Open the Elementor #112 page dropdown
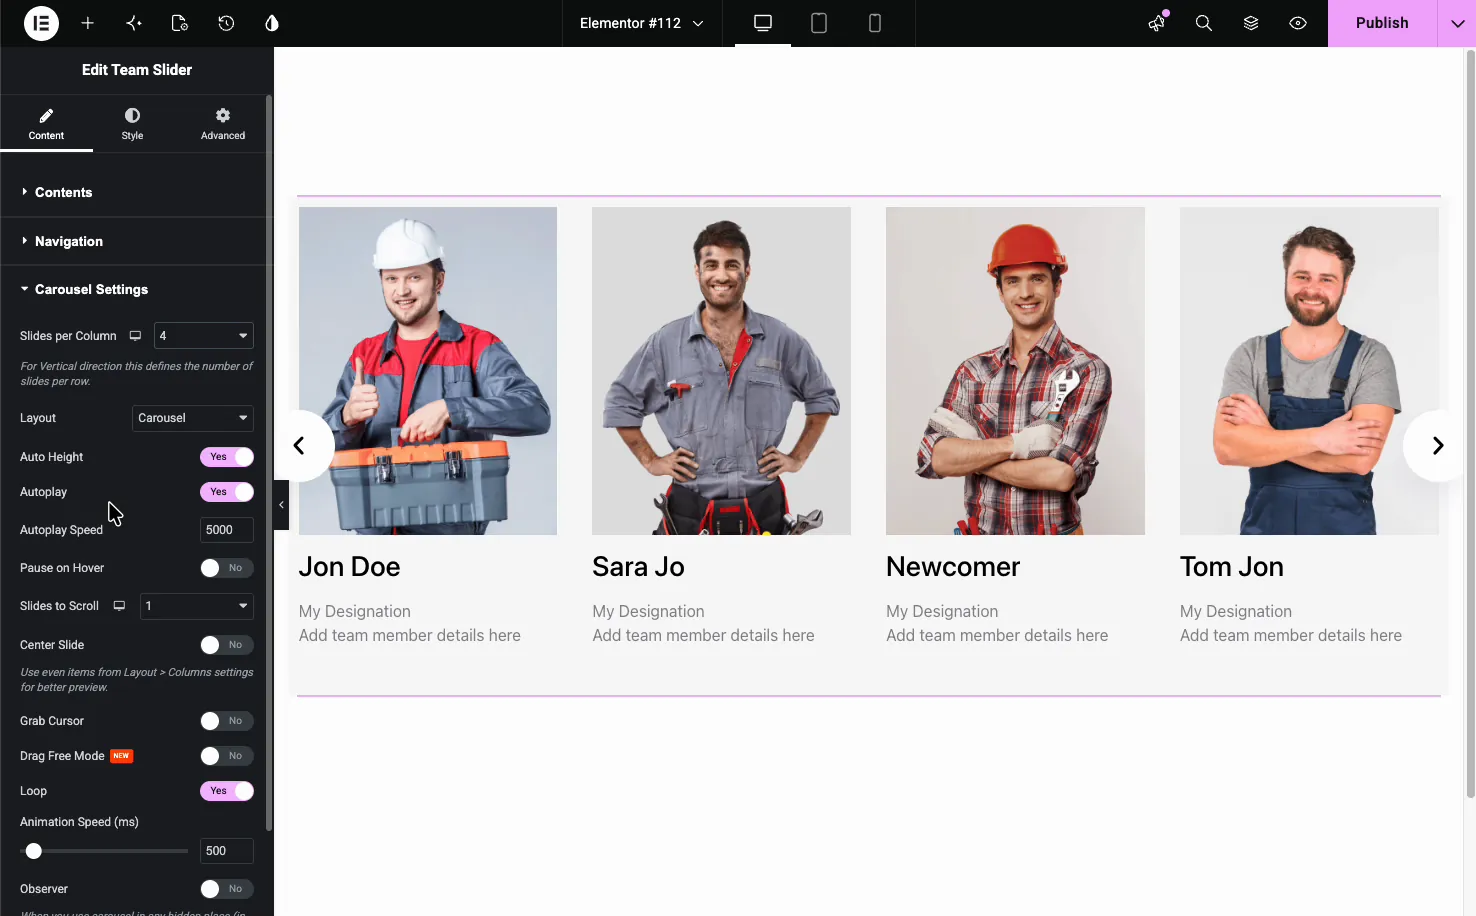Image resolution: width=1476 pixels, height=916 pixels. (x=641, y=23)
